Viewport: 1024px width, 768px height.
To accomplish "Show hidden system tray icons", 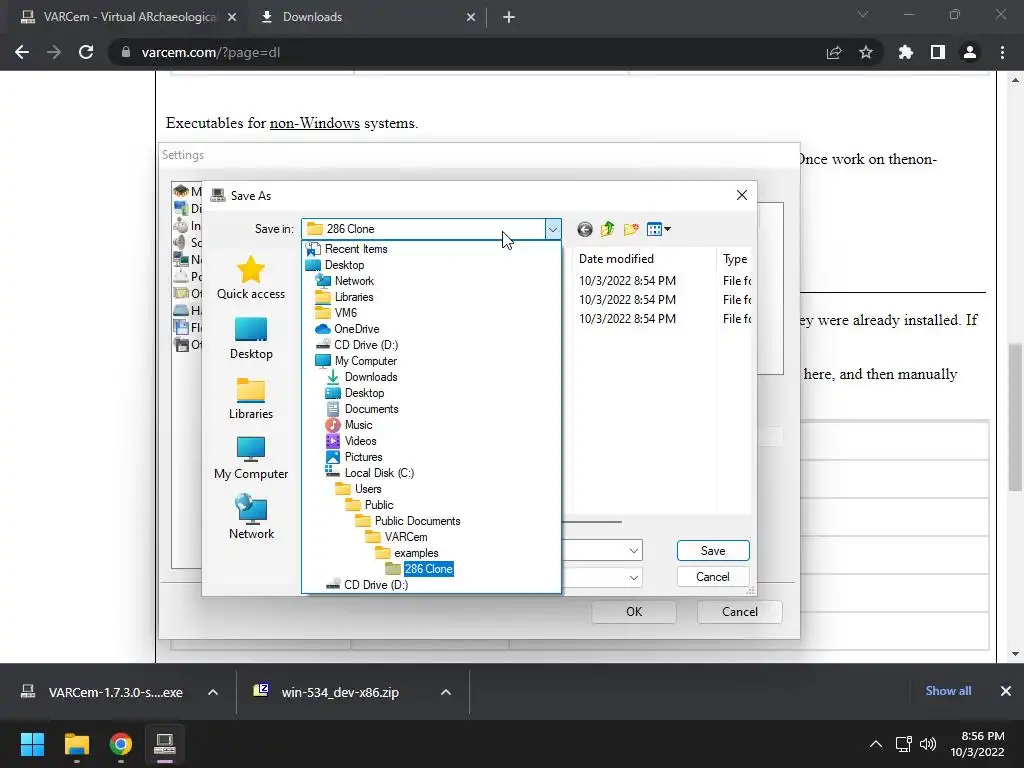I will tap(876, 744).
